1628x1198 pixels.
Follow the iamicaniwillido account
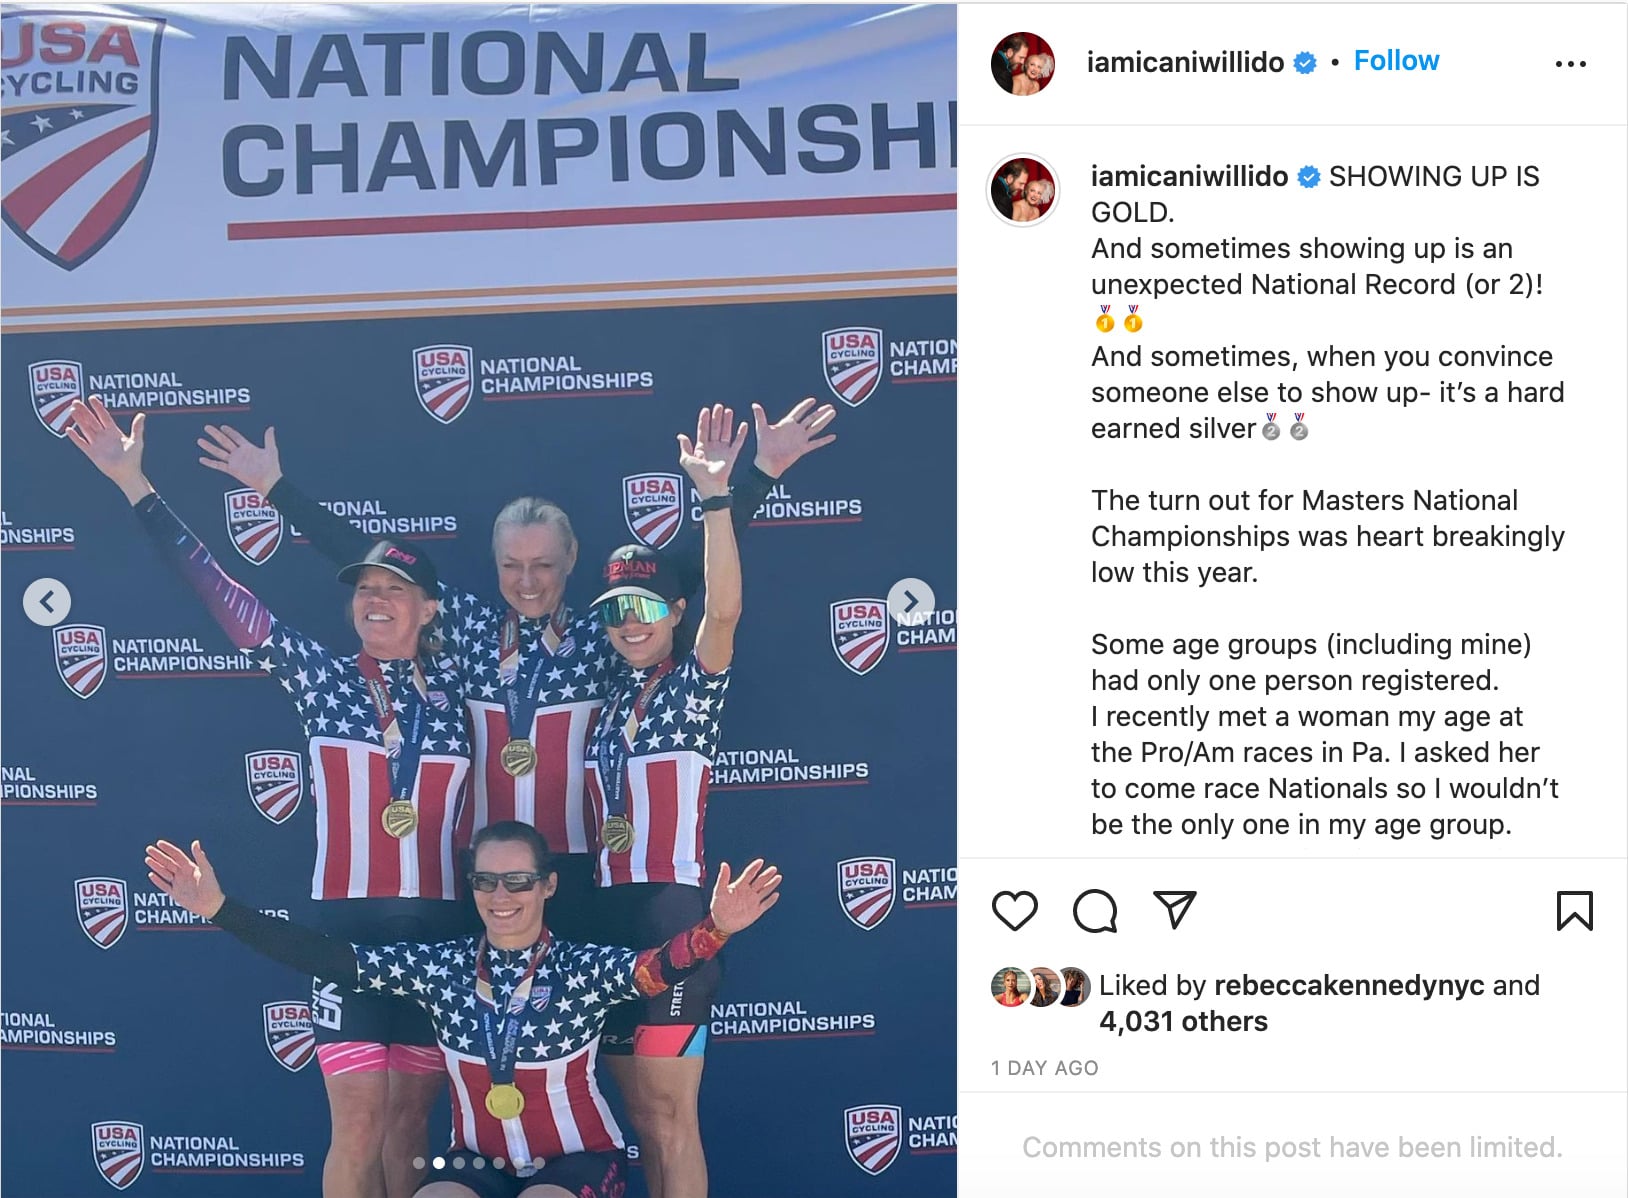click(1396, 61)
